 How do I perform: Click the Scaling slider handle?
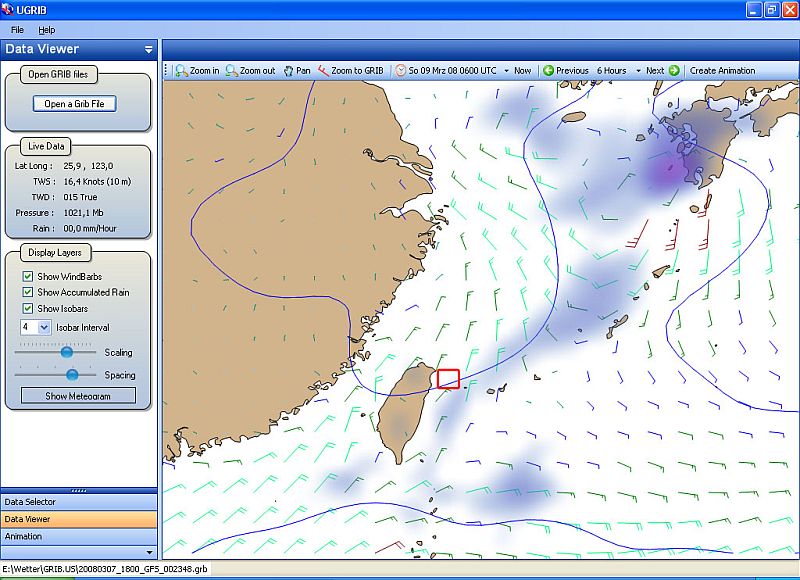[67, 352]
